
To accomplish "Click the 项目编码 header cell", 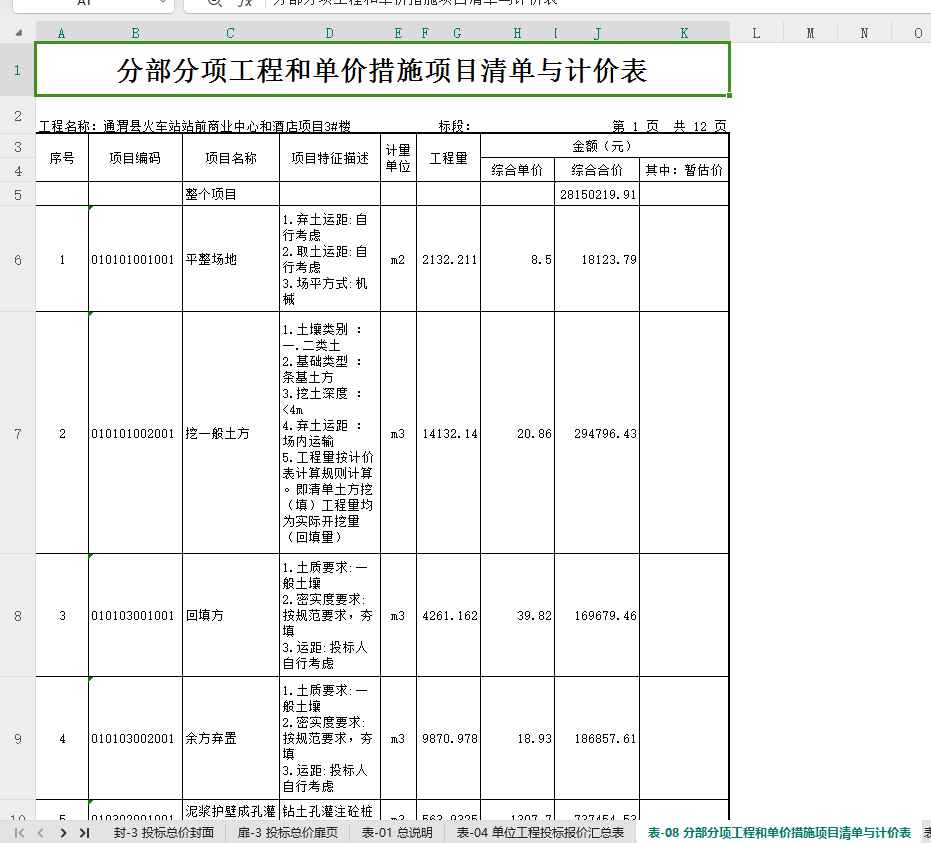I will tap(135, 158).
